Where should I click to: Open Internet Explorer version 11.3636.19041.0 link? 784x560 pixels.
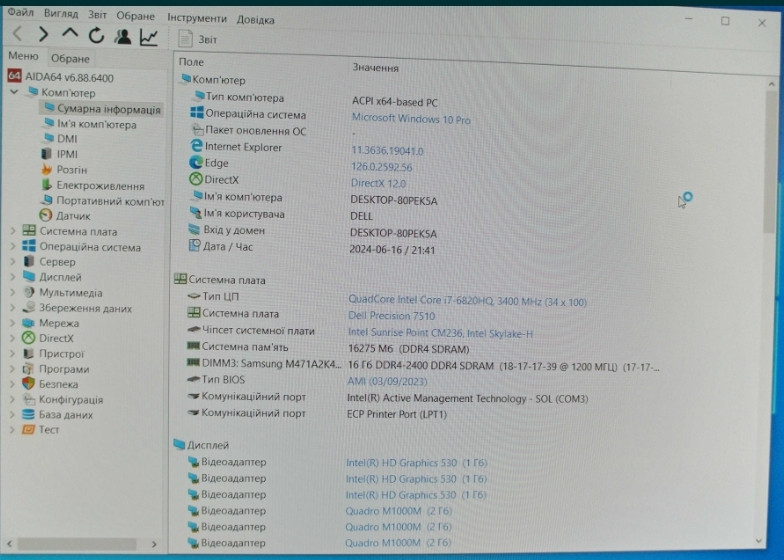(387, 150)
